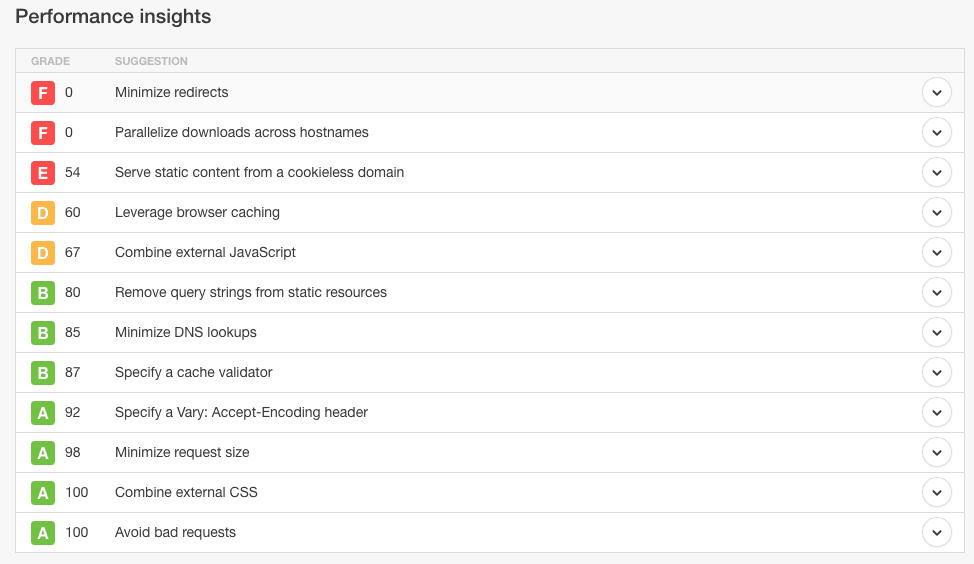
Task: Click the Avoid bad requests suggestion text
Action: click(175, 532)
